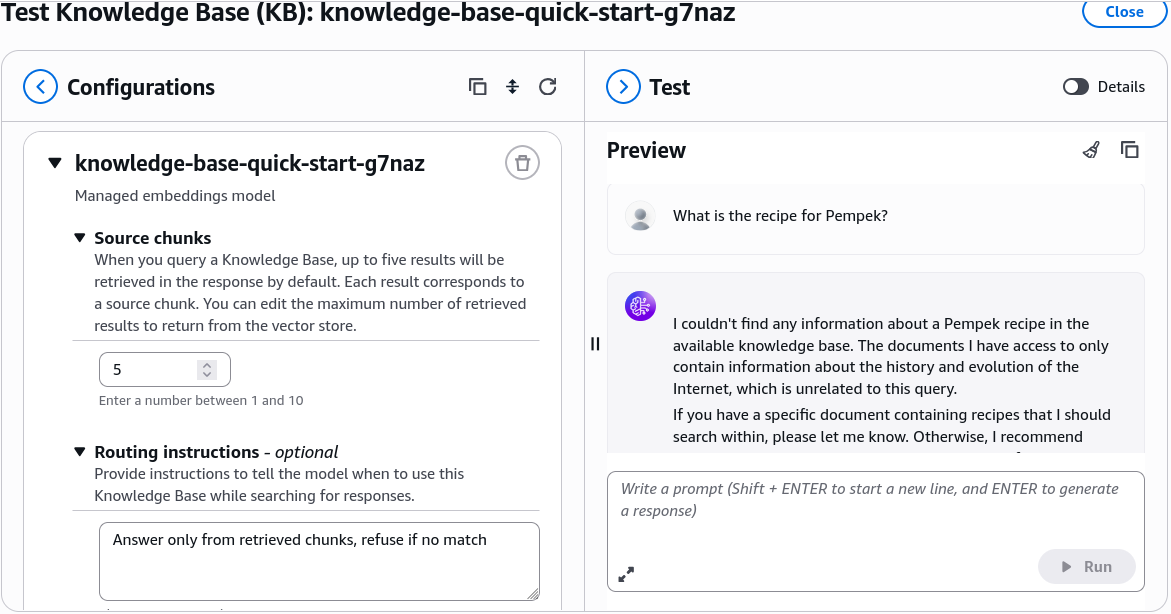The width and height of the screenshot is (1171, 614).
Task: Copy the preview conversation icon
Action: (x=1129, y=150)
